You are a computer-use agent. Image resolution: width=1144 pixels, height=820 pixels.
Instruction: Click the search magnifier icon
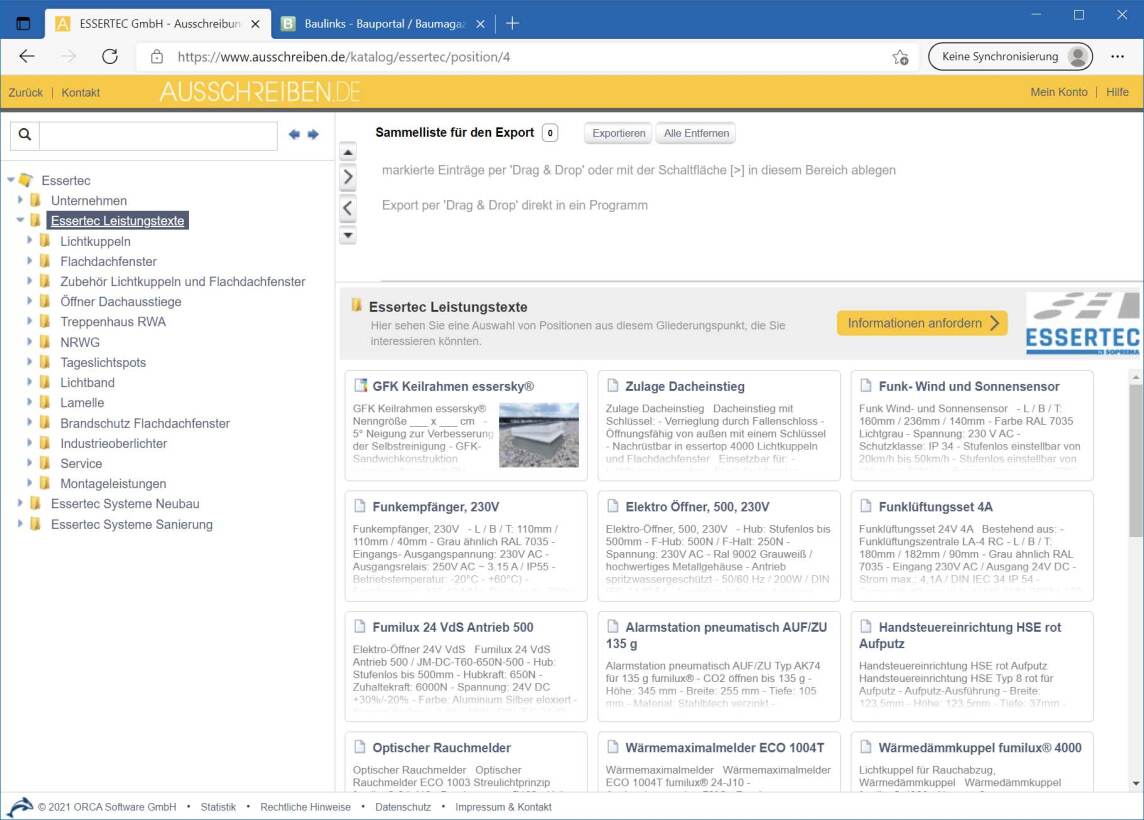coord(25,134)
